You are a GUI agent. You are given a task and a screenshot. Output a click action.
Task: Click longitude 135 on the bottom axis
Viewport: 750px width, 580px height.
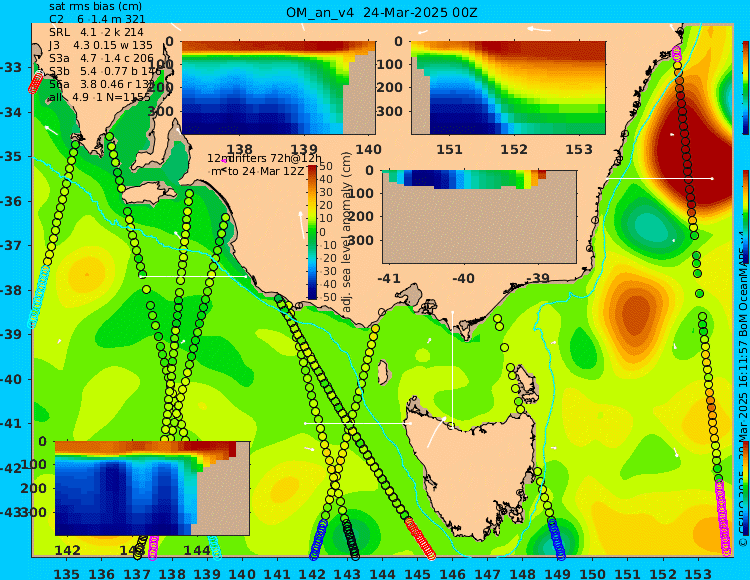66,573
